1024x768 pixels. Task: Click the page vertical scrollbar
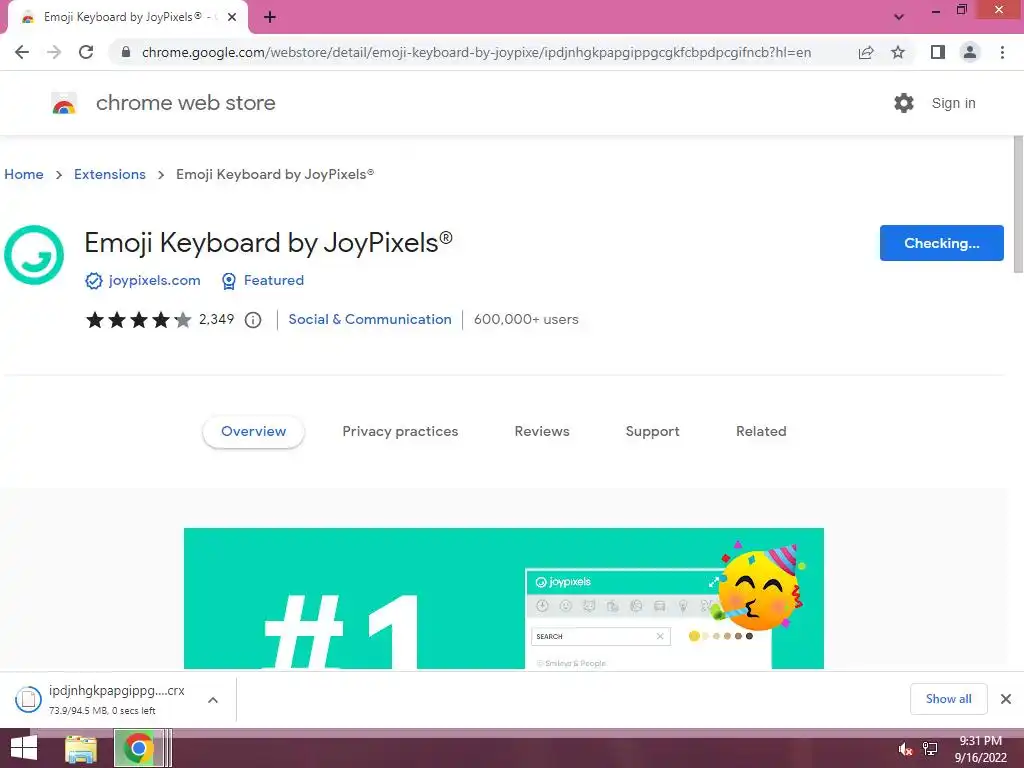tap(1018, 204)
